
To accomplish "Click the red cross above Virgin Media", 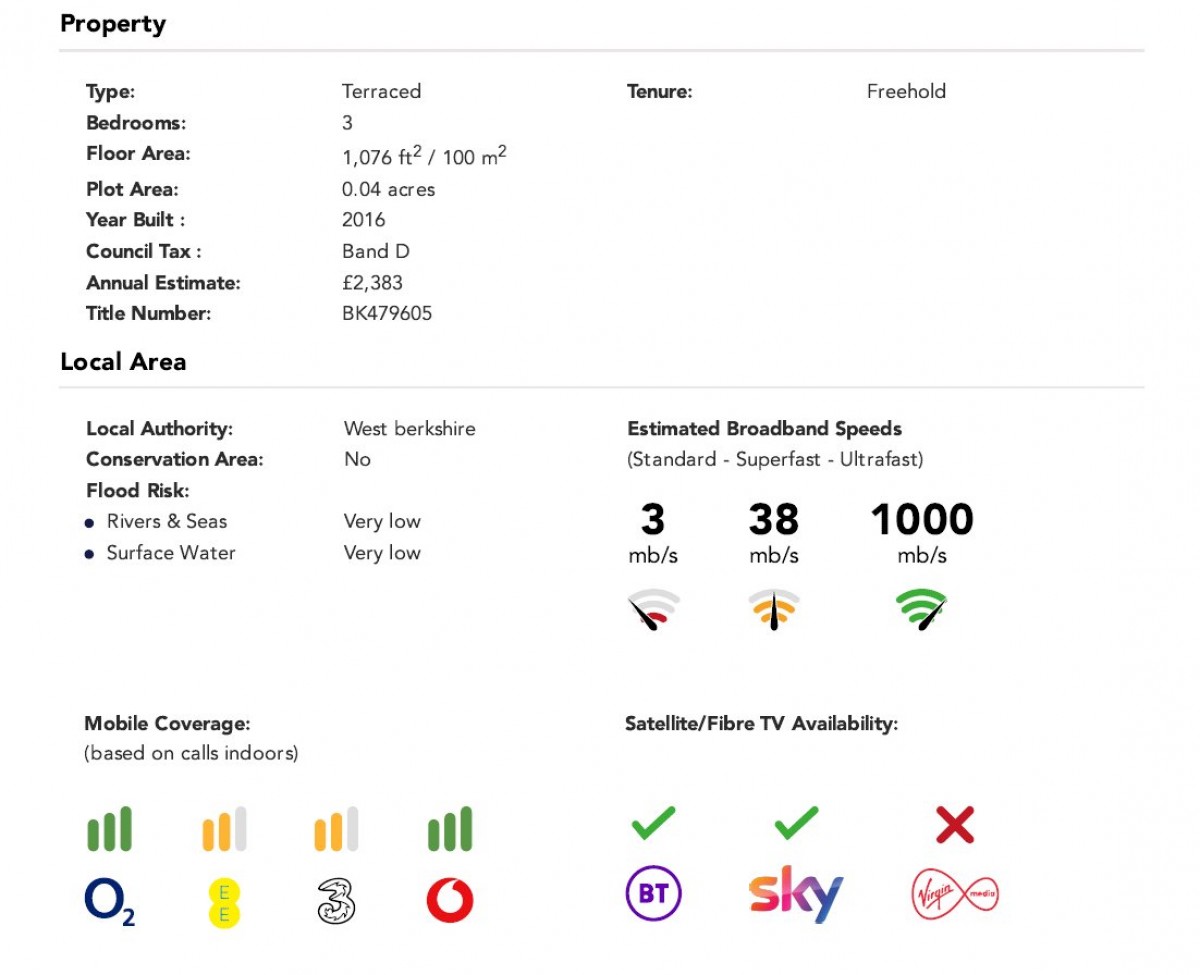I will coord(955,824).
